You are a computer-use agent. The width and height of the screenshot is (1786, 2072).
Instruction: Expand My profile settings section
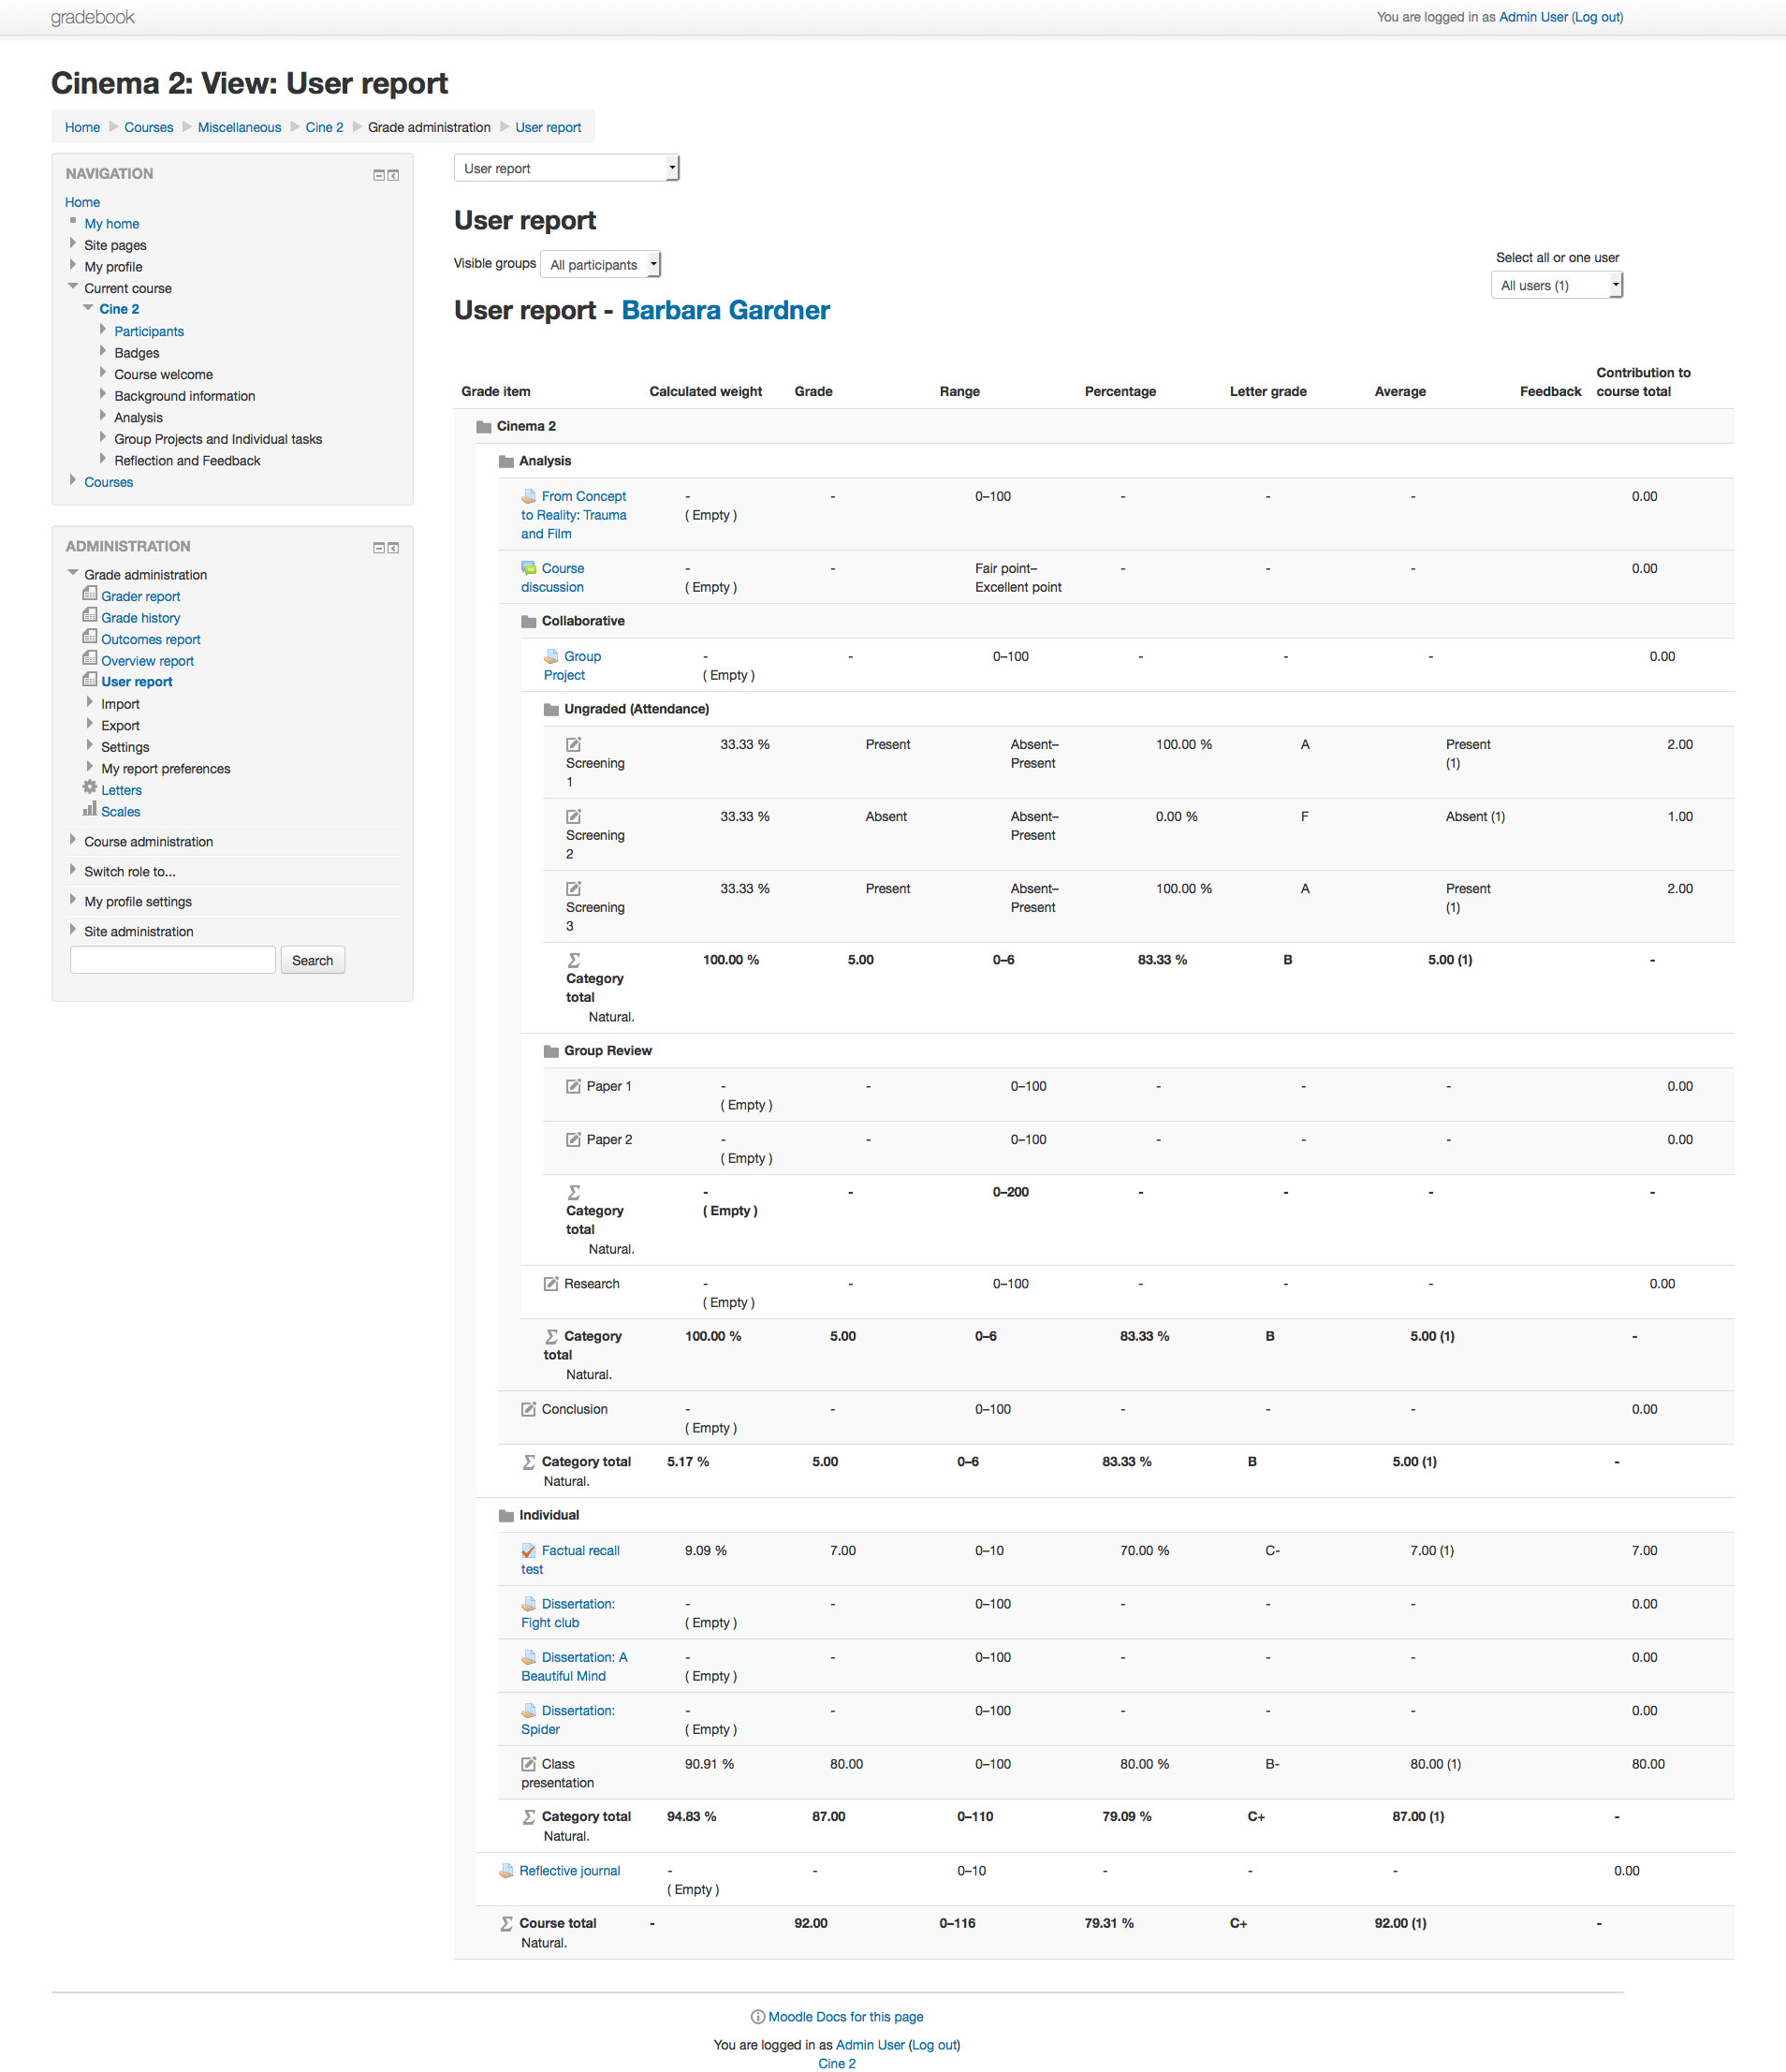(73, 900)
